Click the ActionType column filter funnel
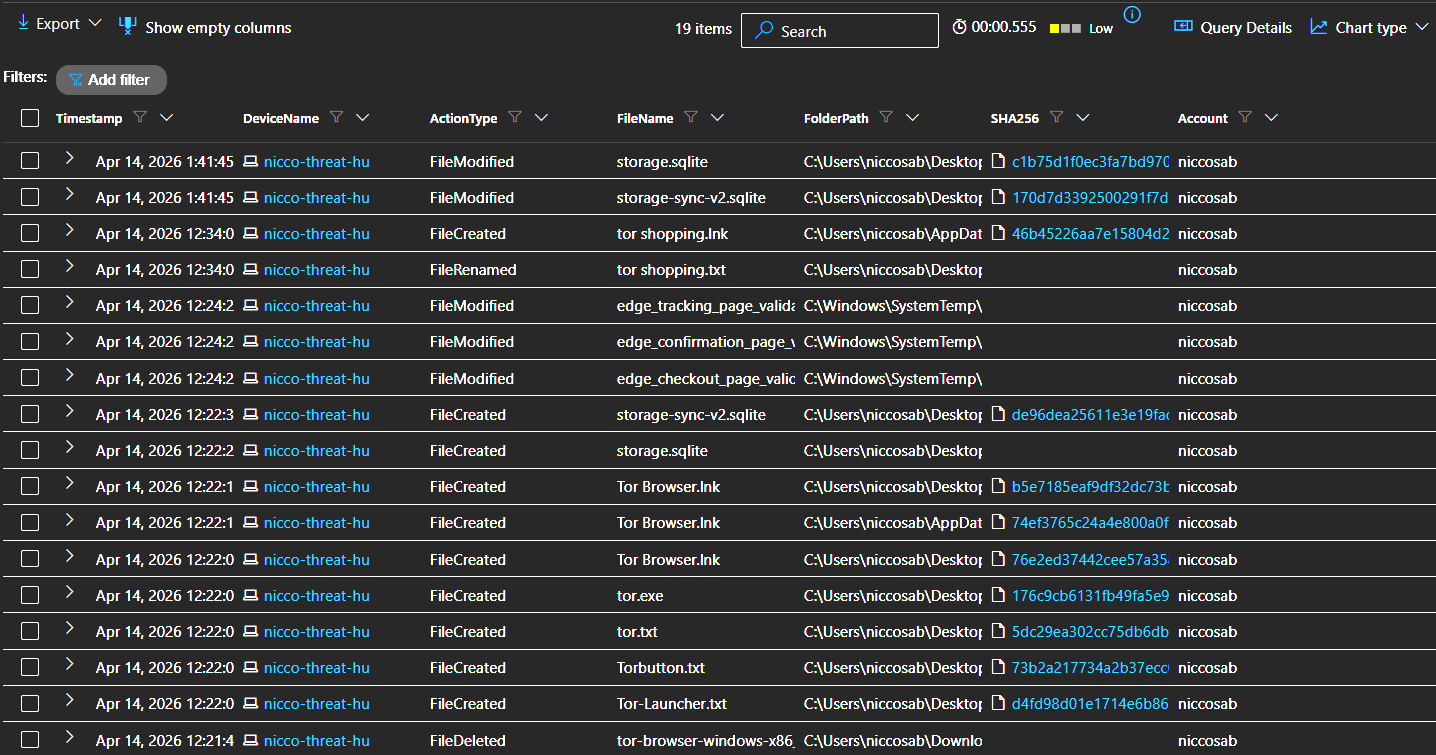 point(515,118)
